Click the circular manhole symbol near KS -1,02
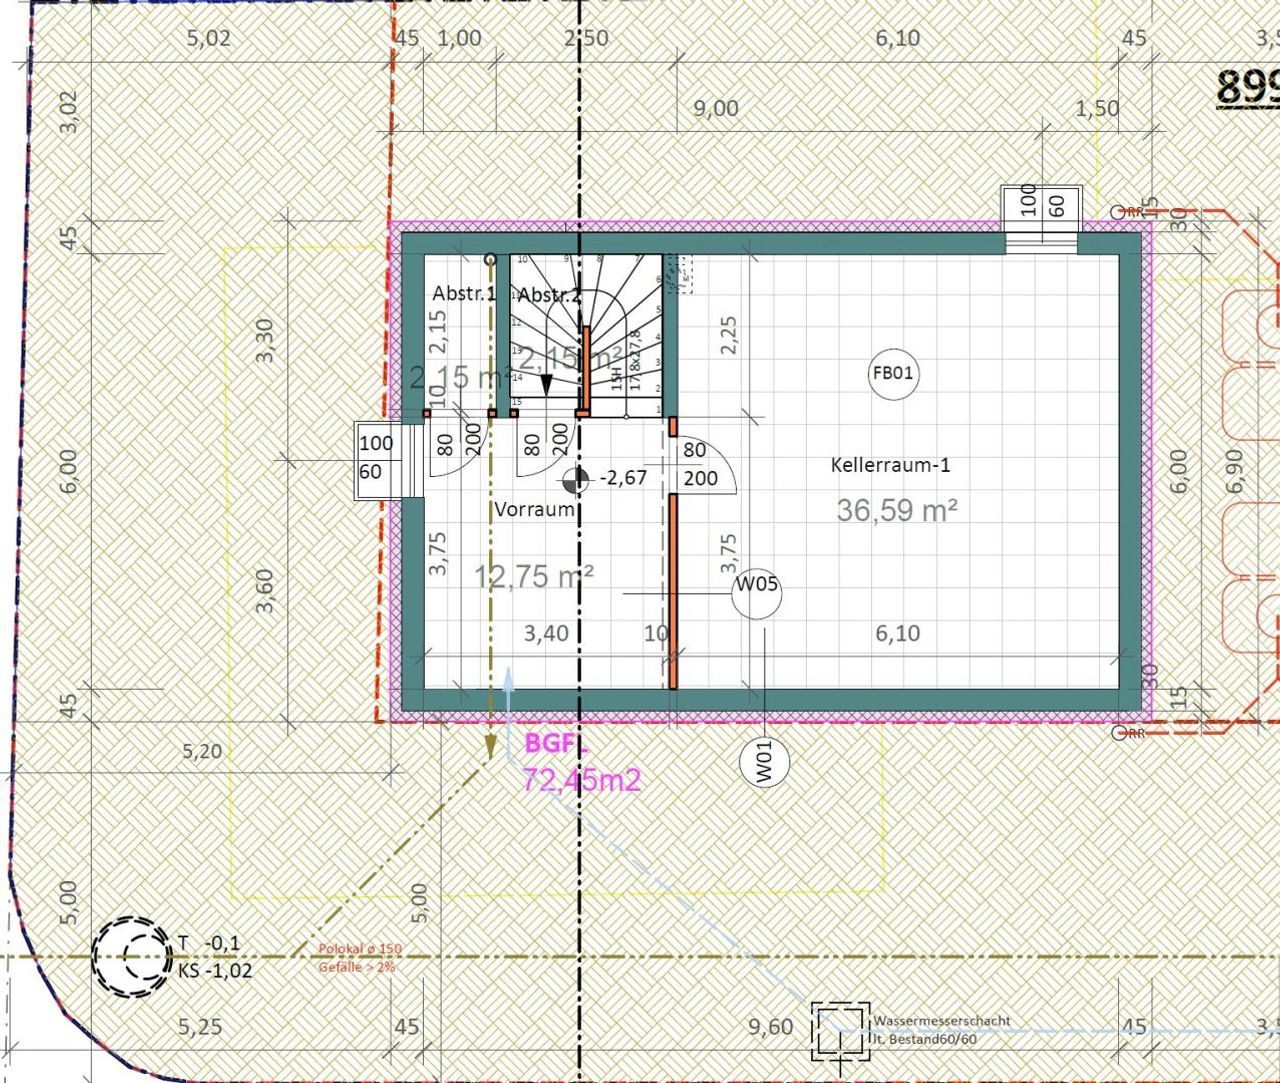The height and width of the screenshot is (1083, 1280). point(131,956)
